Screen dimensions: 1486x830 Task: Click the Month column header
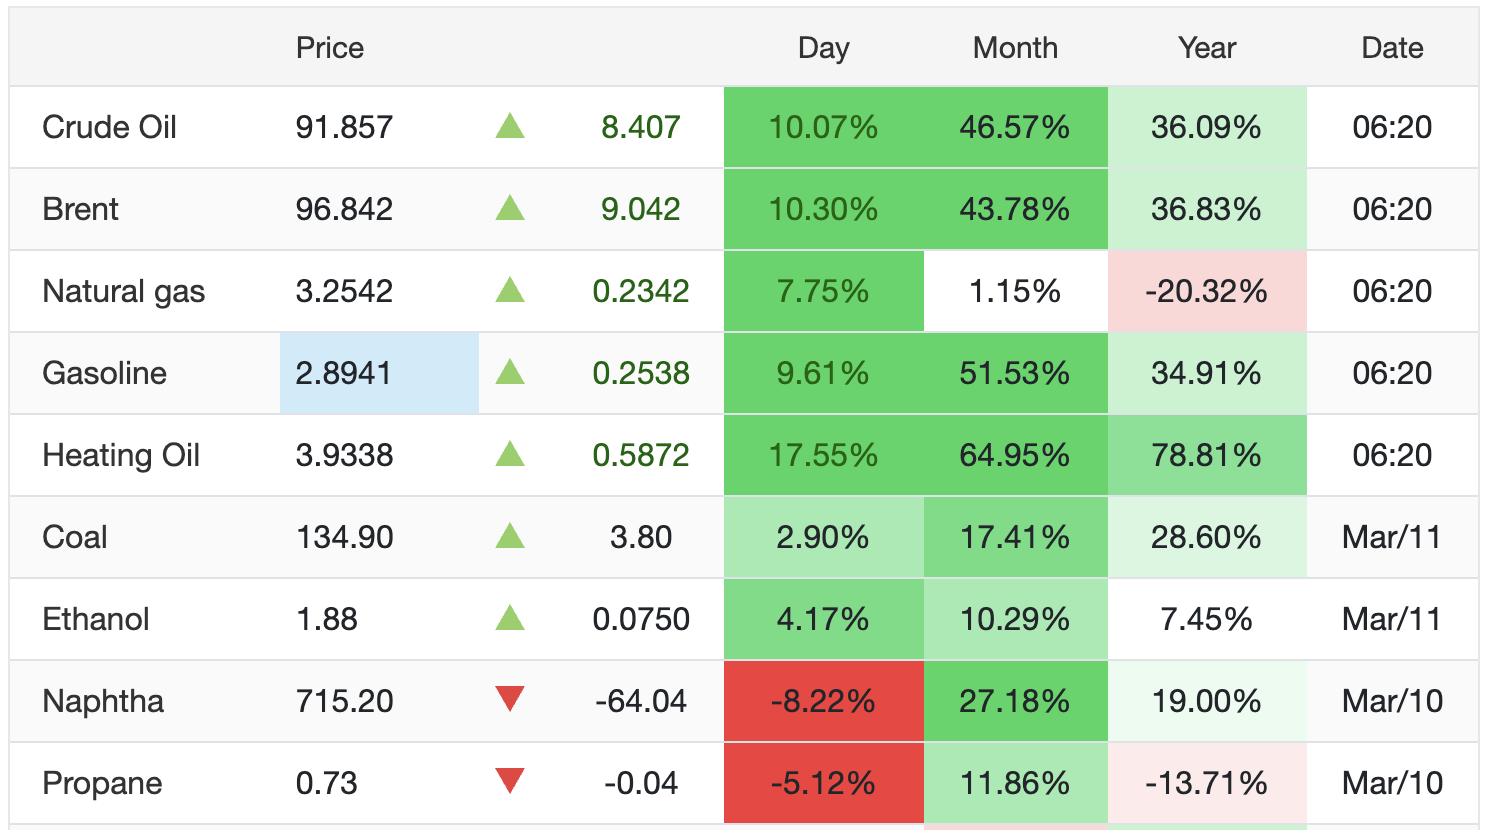[1015, 48]
